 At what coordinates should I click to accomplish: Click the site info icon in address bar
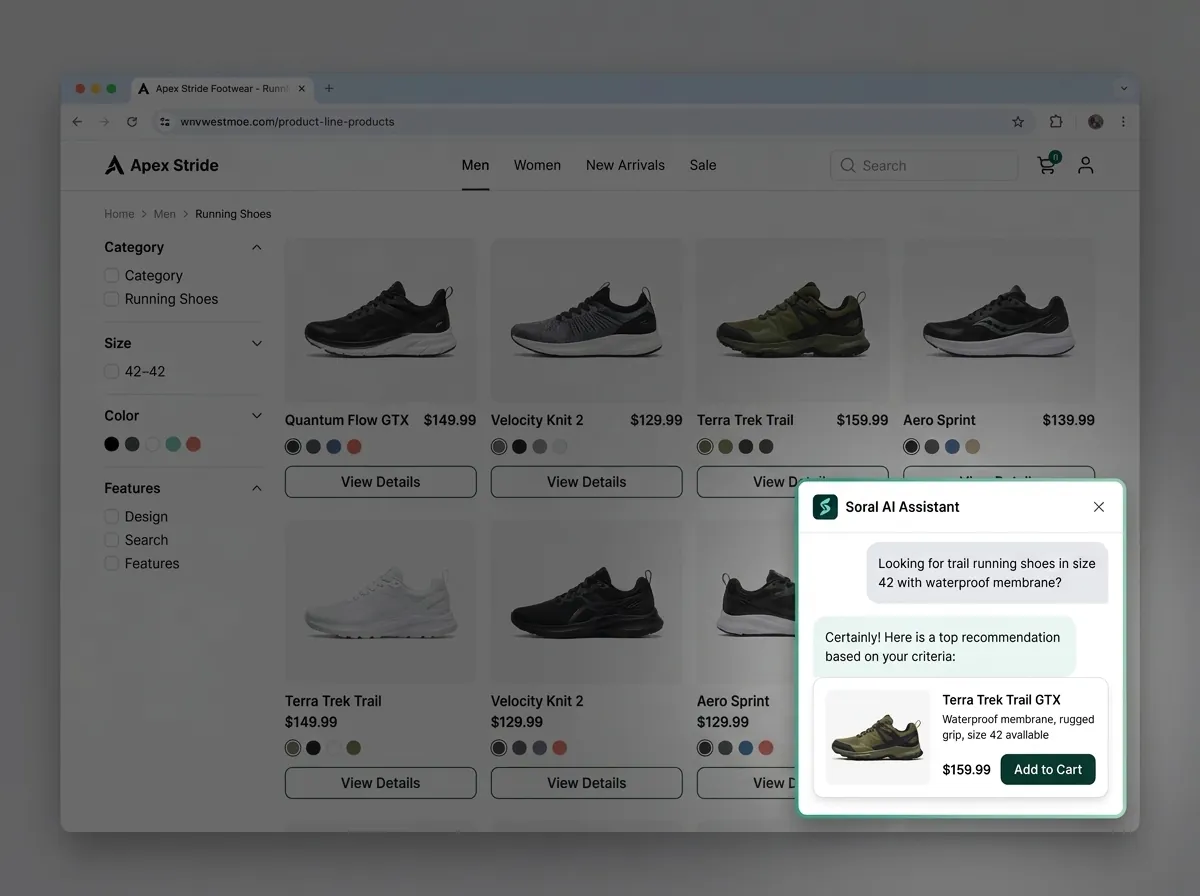[x=165, y=122]
